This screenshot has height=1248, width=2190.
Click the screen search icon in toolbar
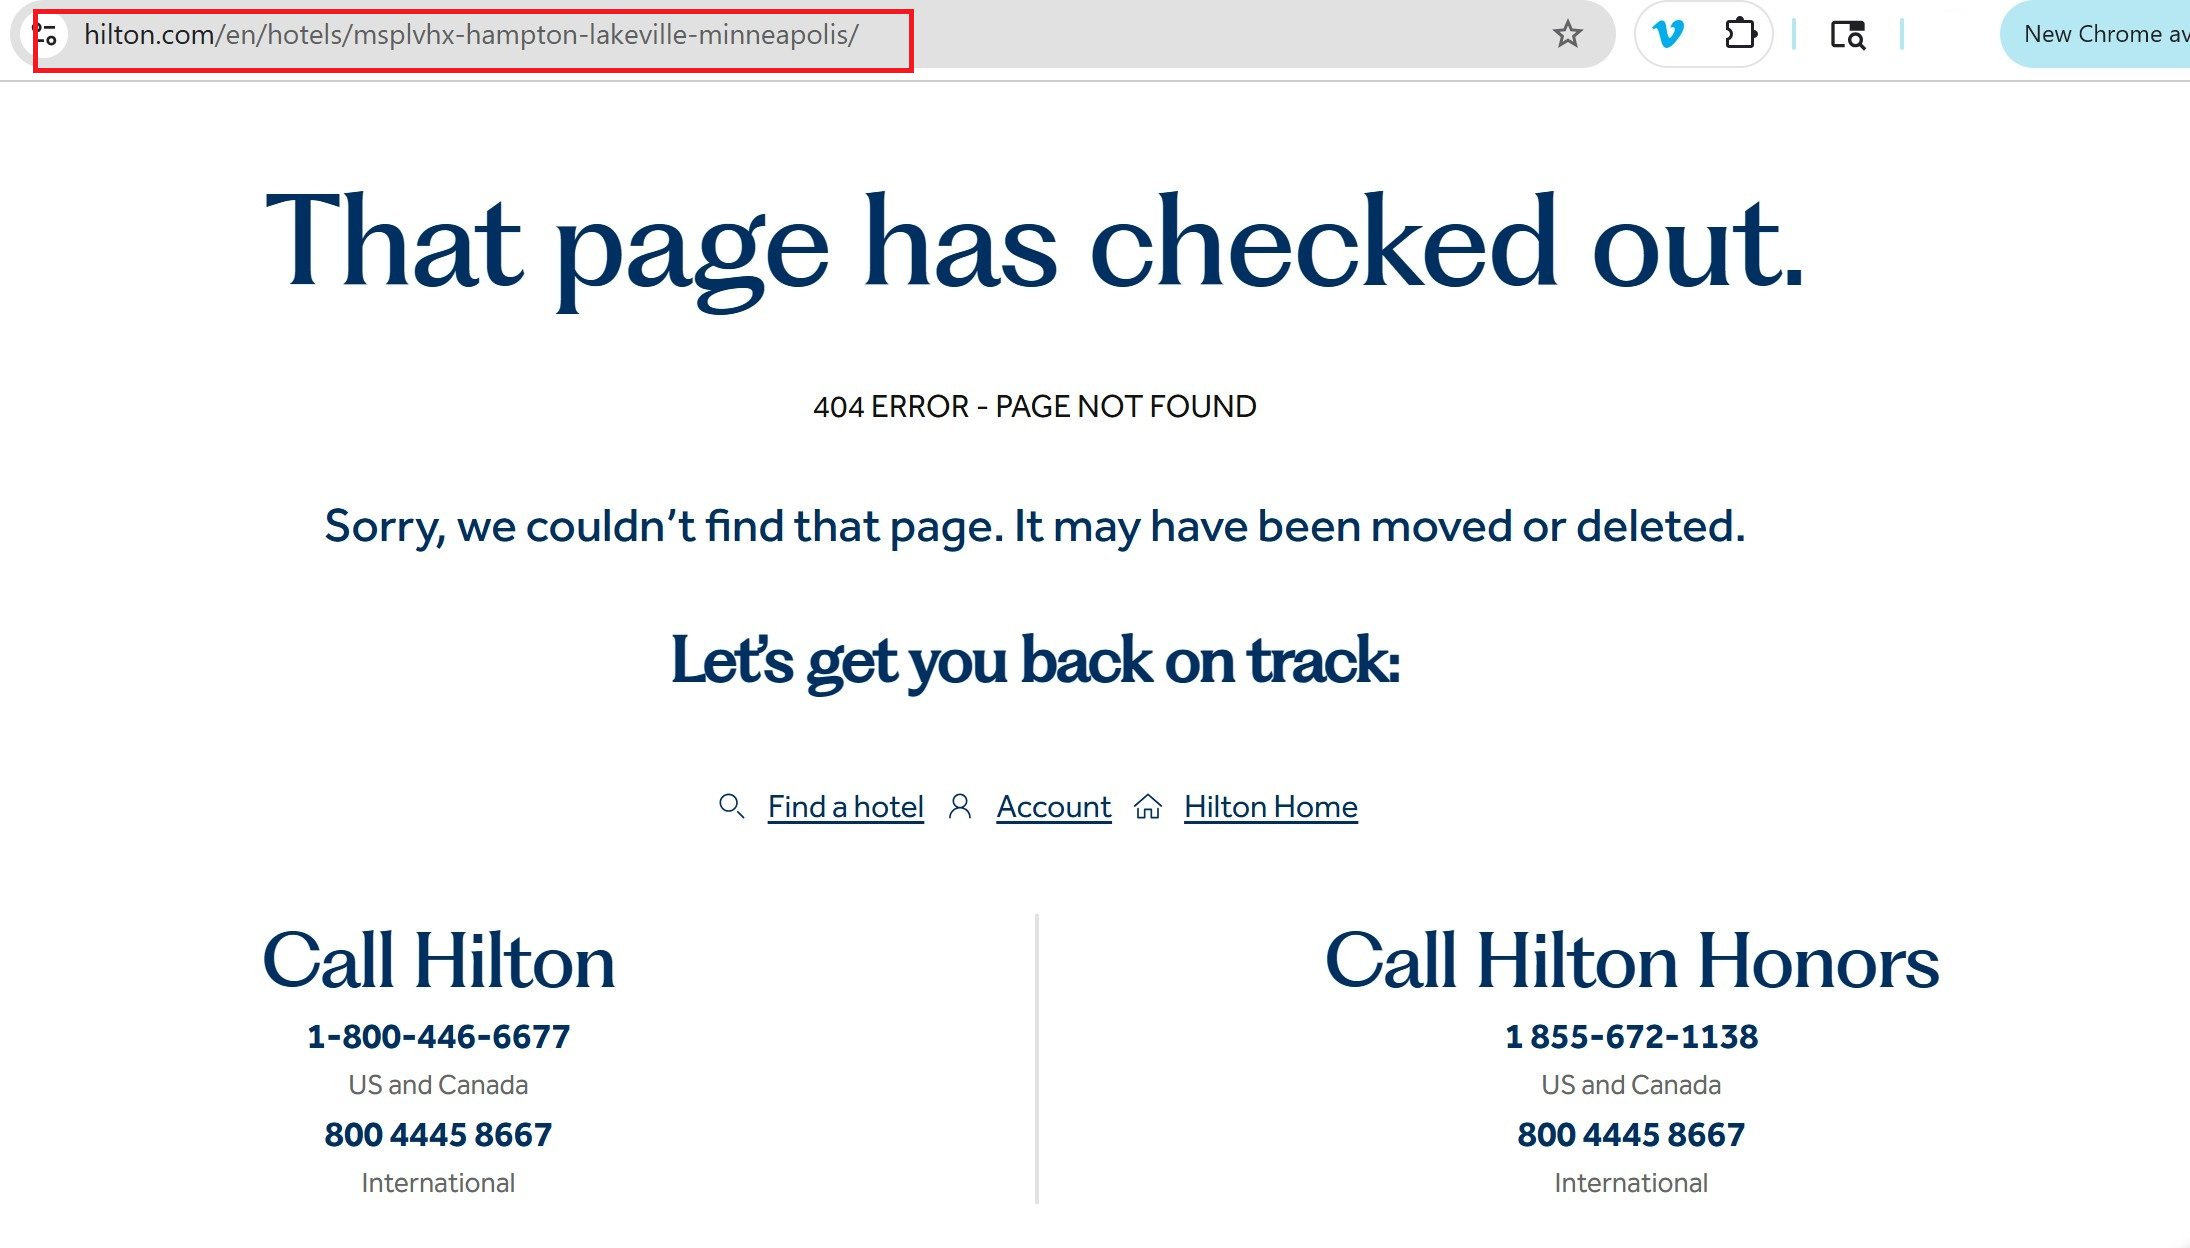coord(1848,34)
